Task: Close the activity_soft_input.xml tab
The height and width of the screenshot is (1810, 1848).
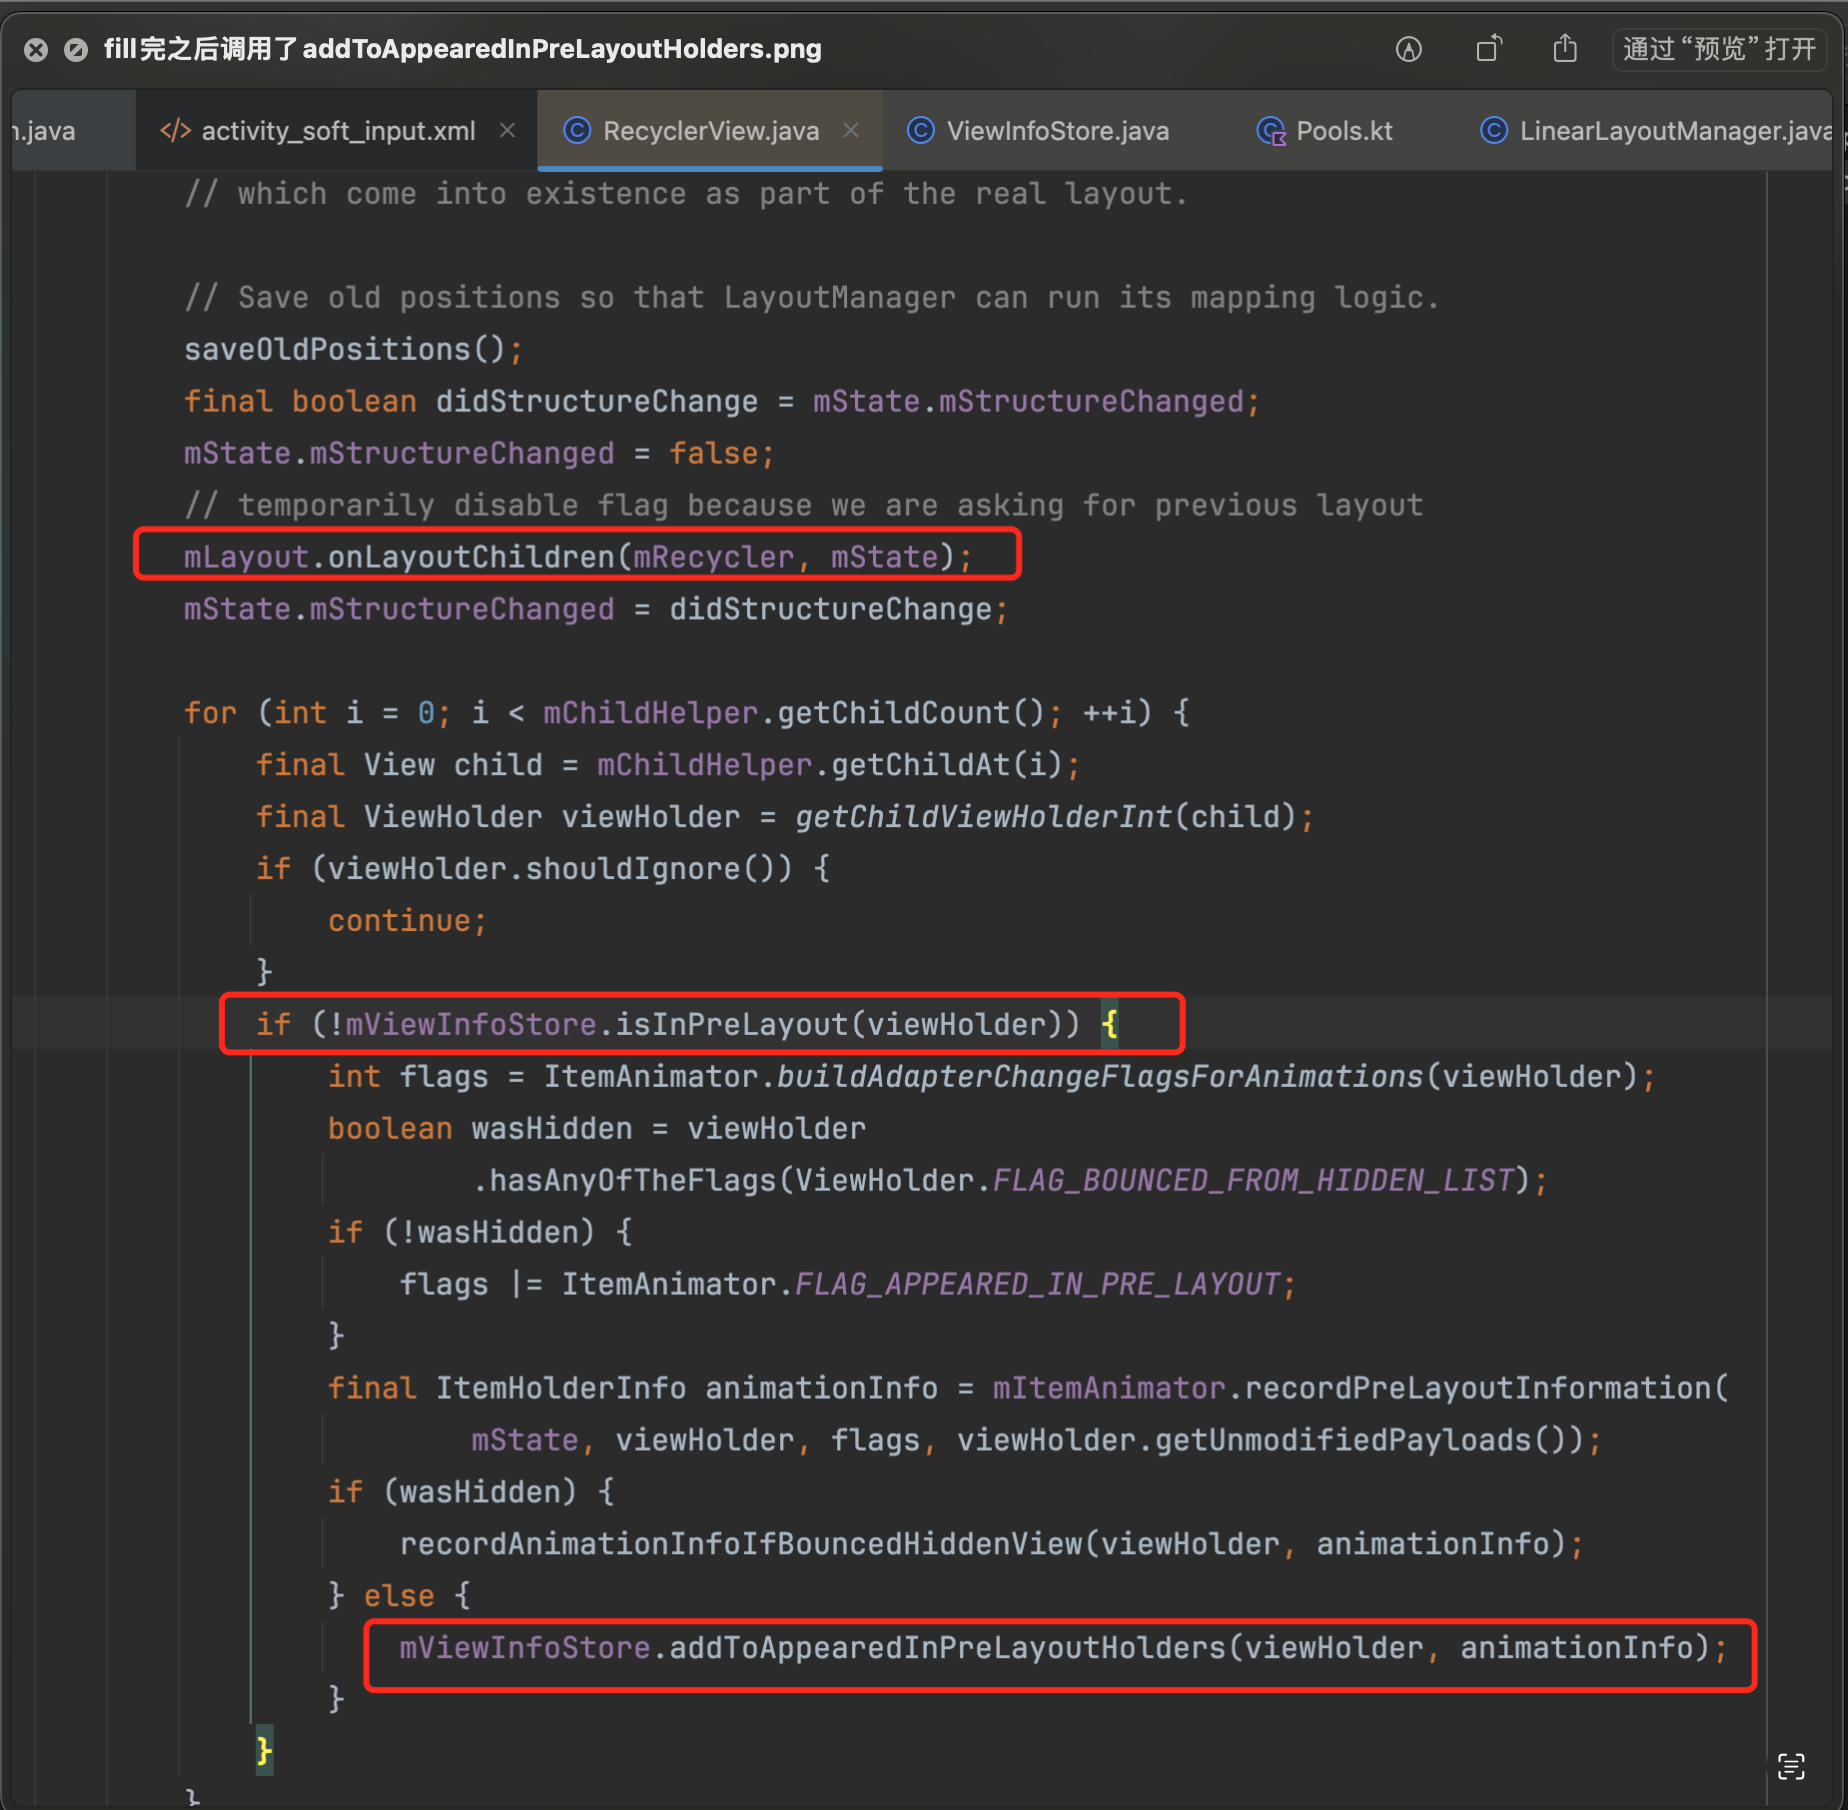Action: [507, 130]
